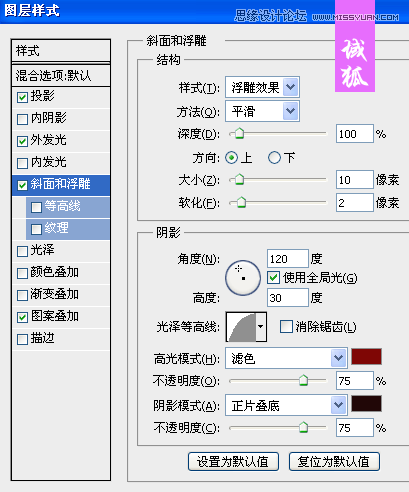Open the 阴影模式 shadow mode dropdown
Screen dimensions: 409x492
(x=286, y=405)
